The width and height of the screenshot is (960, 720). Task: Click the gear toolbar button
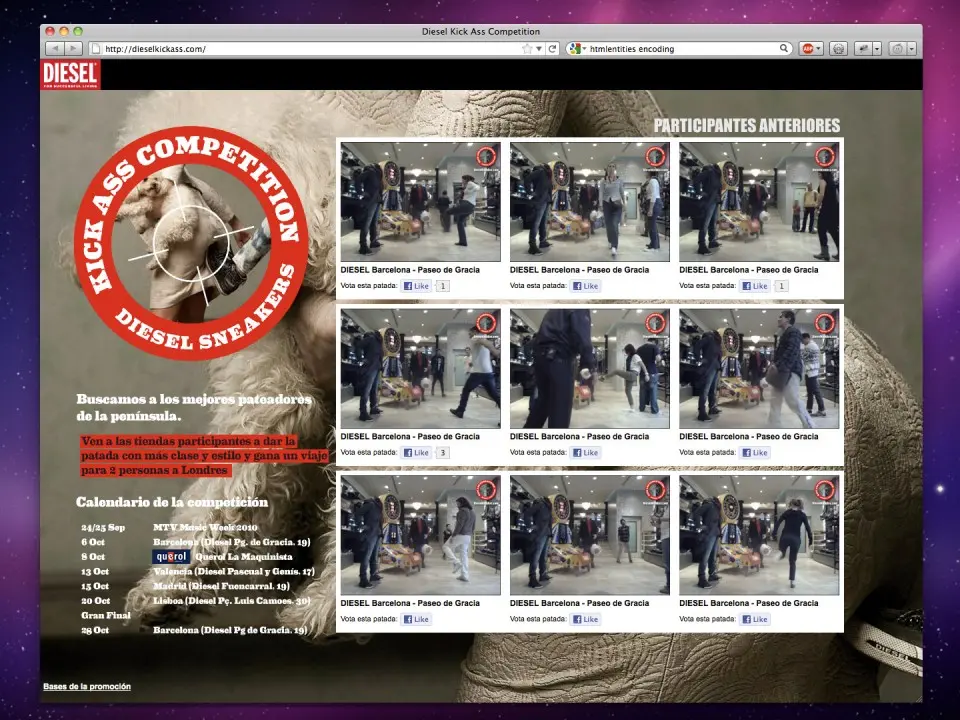pos(838,48)
